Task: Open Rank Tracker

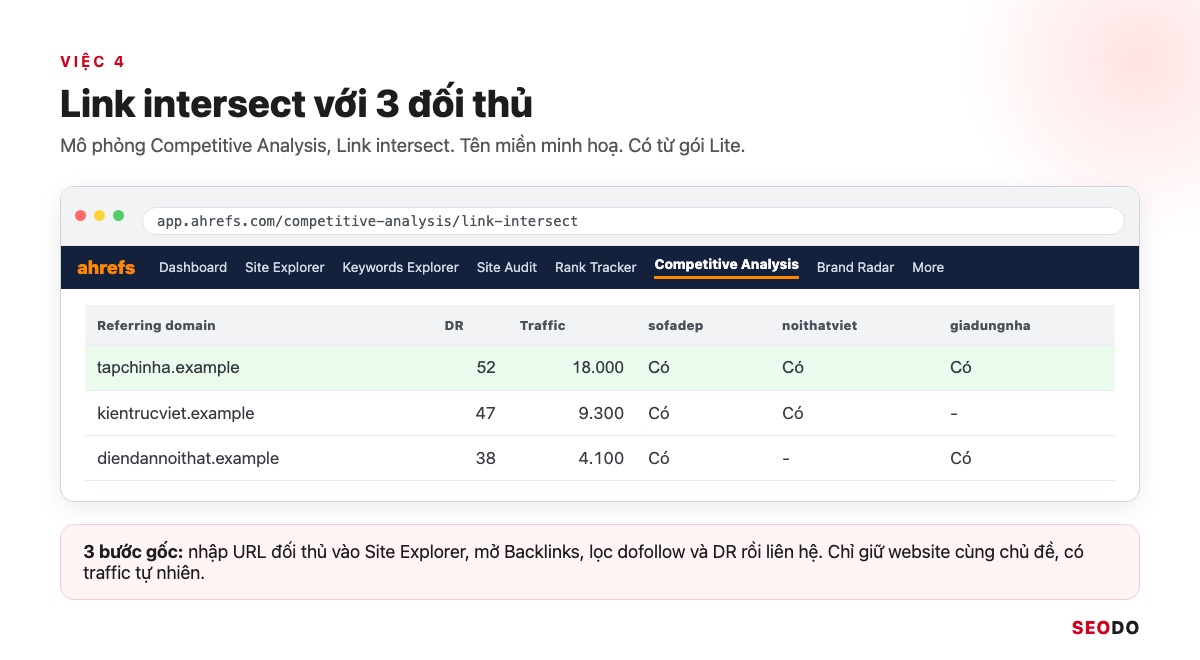Action: coord(596,267)
